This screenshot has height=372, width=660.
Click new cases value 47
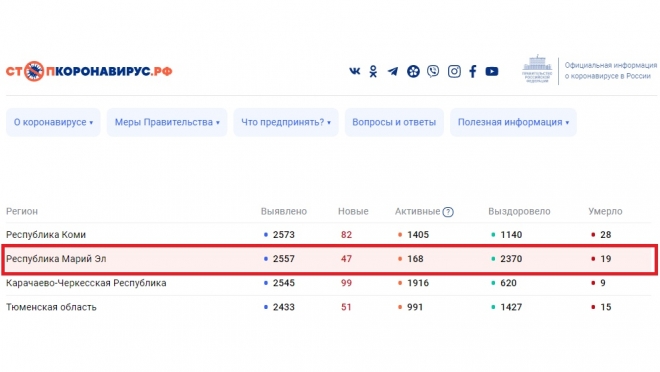pos(346,259)
